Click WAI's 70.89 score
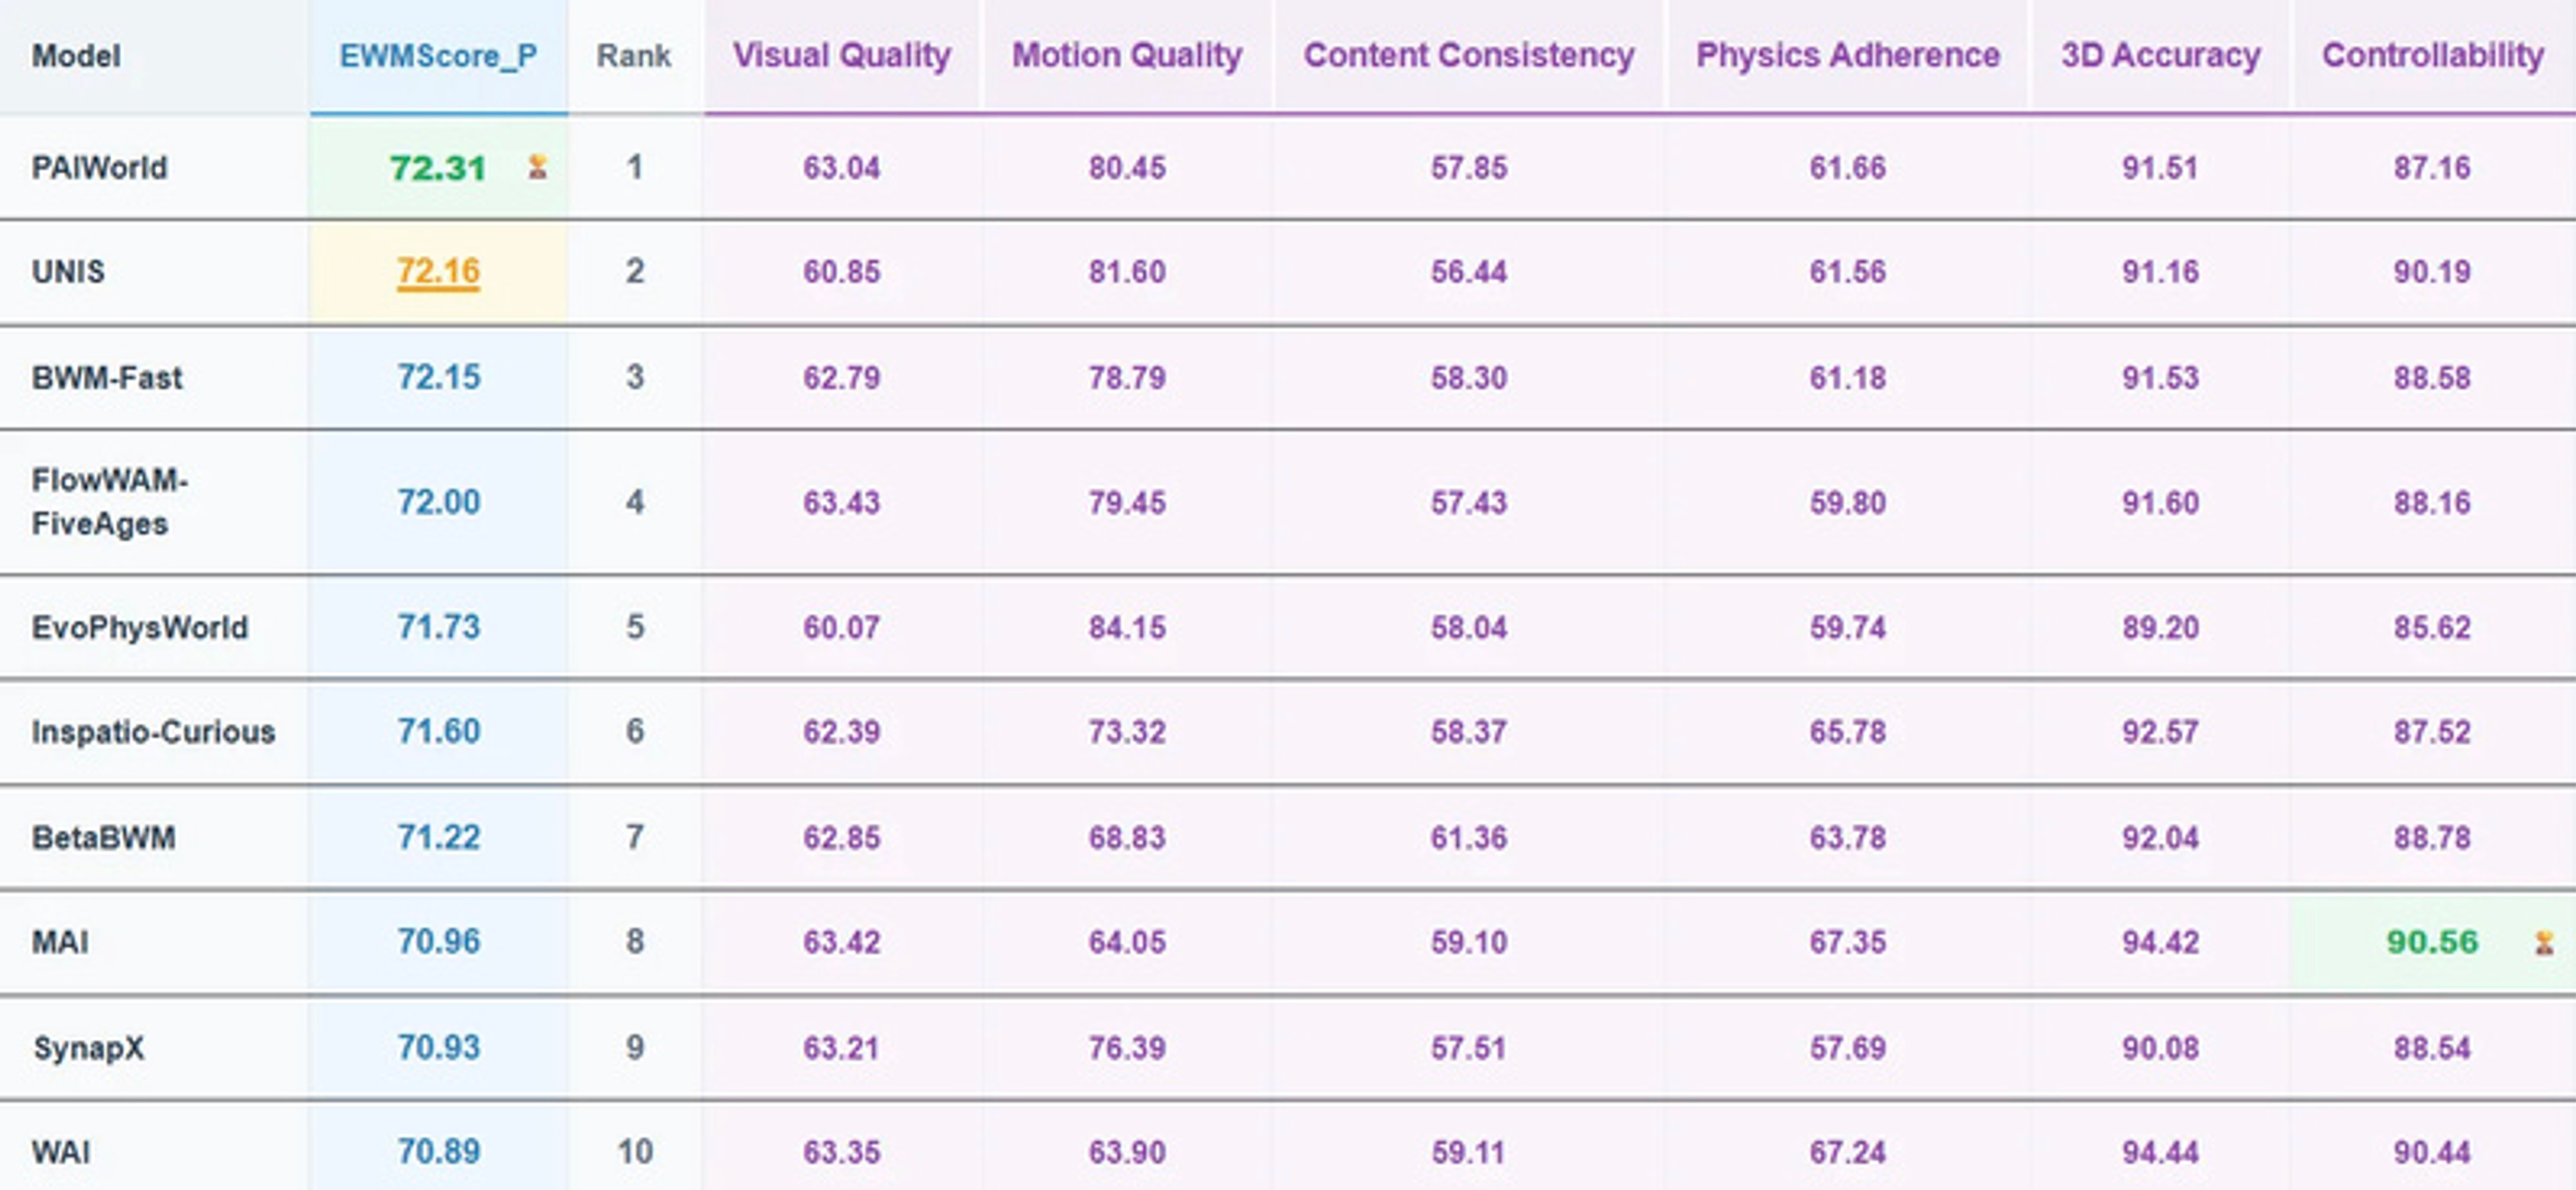Screen dimensions: 2576x1190 pyautogui.click(x=438, y=1152)
